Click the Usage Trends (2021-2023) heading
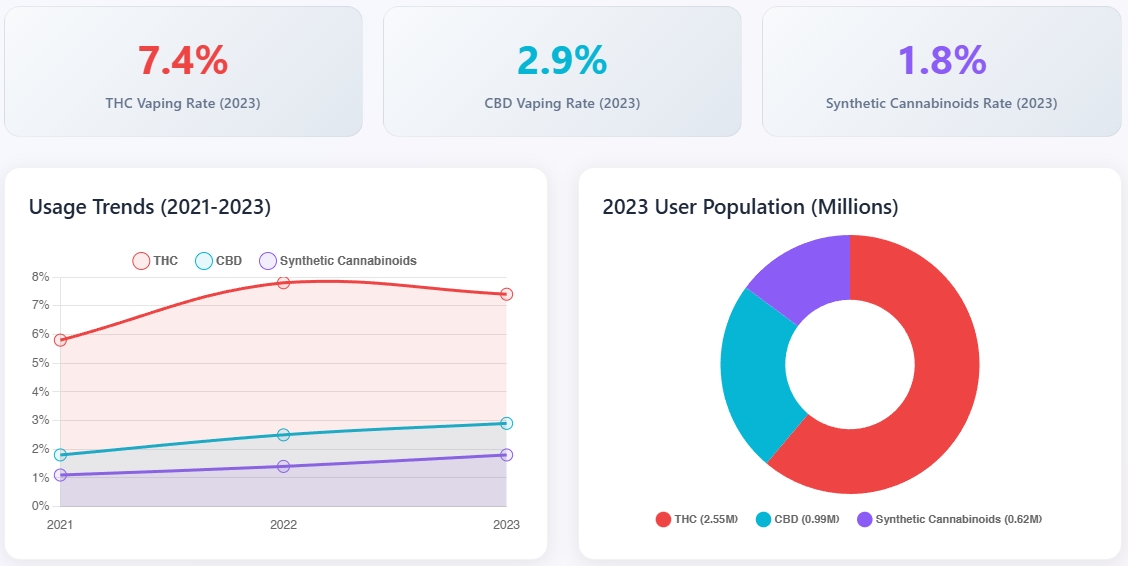The height and width of the screenshot is (566, 1128). pyautogui.click(x=150, y=207)
